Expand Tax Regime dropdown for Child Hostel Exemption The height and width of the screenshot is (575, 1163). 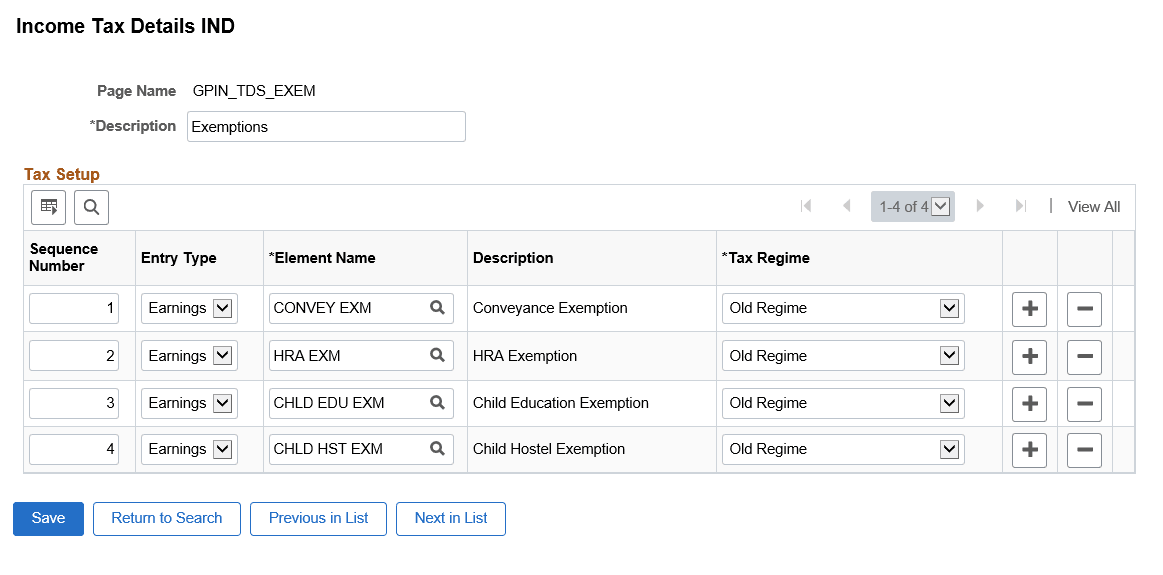pyautogui.click(x=949, y=449)
